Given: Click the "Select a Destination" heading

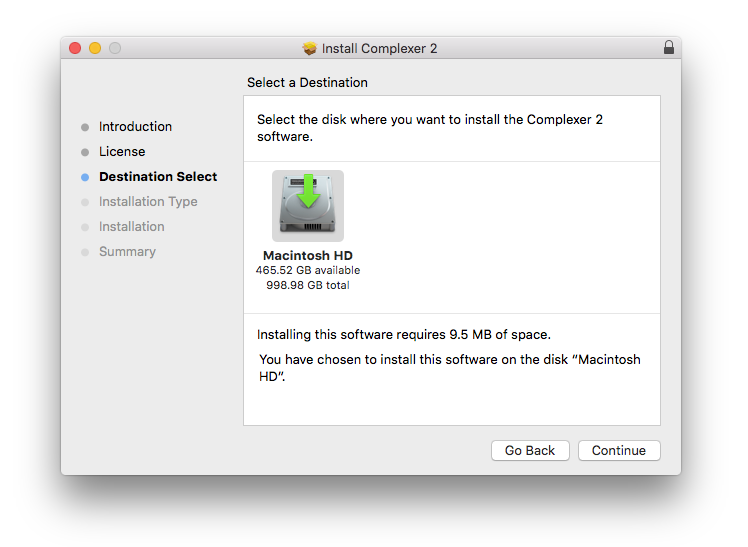Looking at the screenshot, I should pyautogui.click(x=308, y=82).
